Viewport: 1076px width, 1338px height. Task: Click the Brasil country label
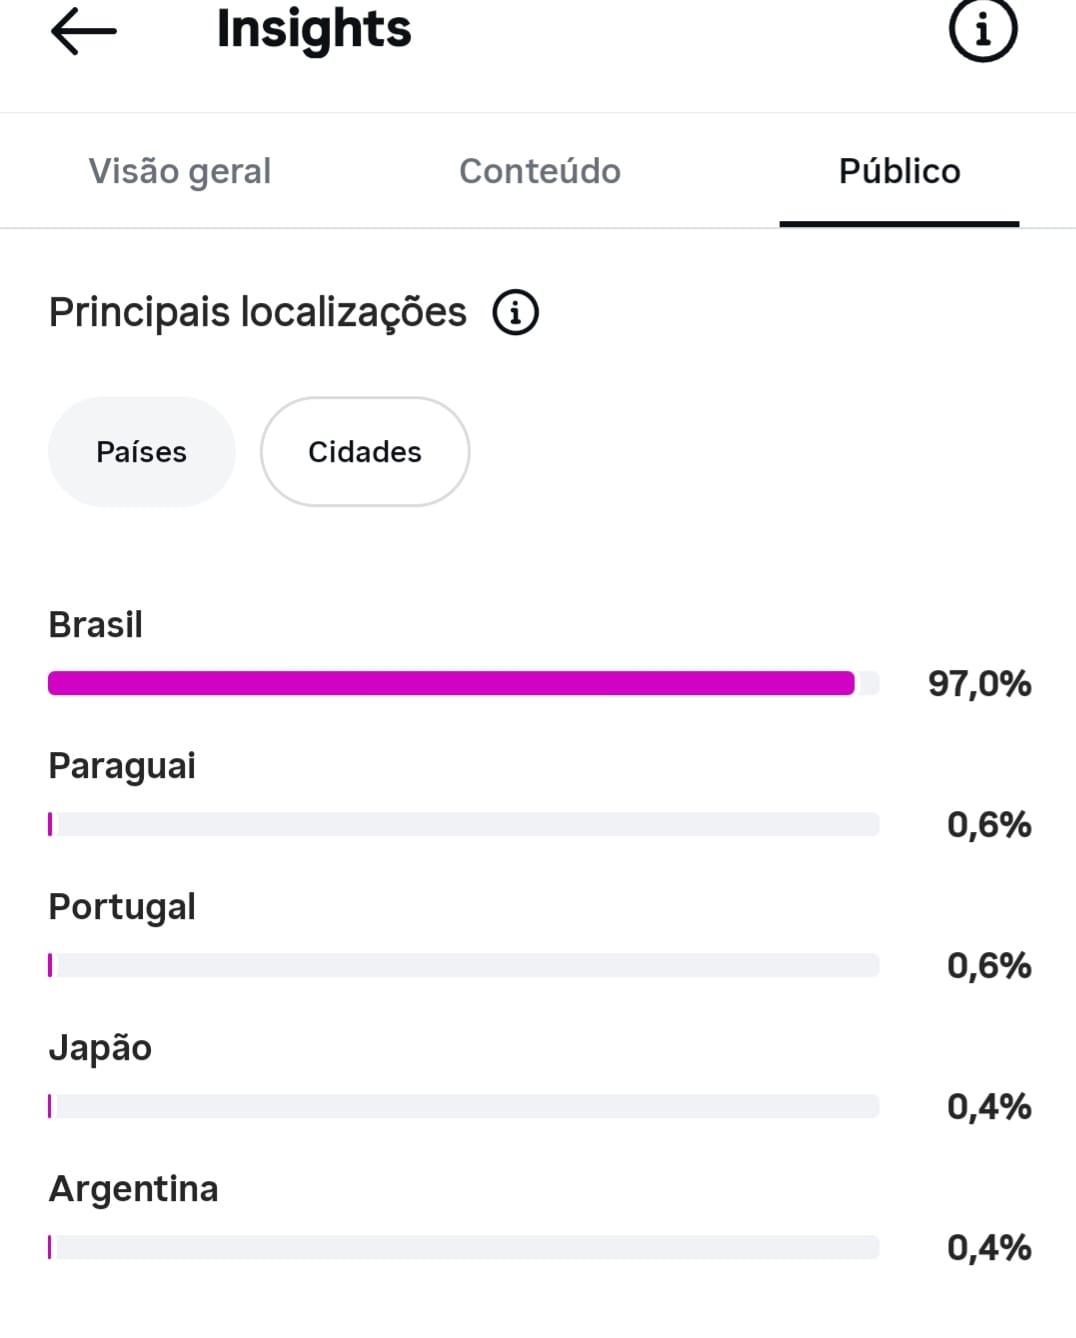tap(96, 624)
